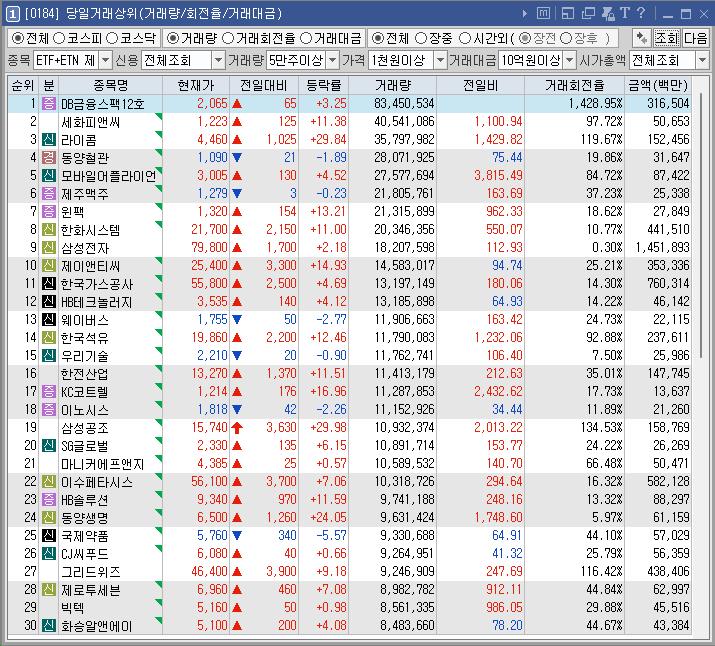
Task: Select the 코스피 market radio button
Action: coord(59,38)
